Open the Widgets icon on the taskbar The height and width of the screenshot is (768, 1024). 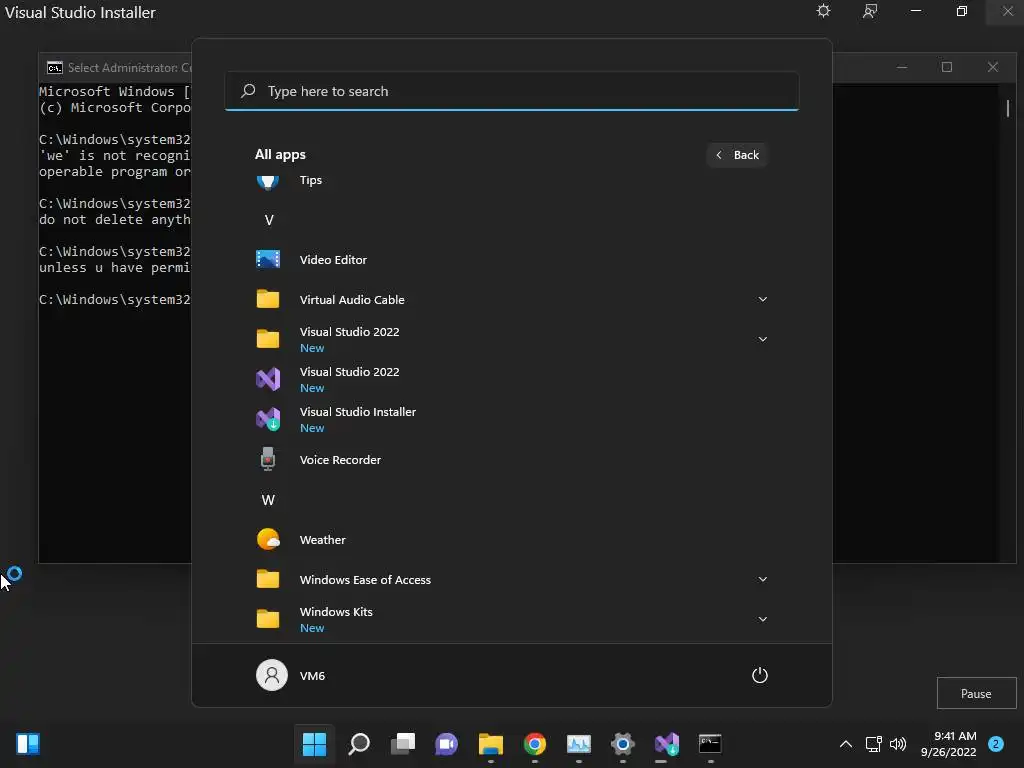[28, 744]
